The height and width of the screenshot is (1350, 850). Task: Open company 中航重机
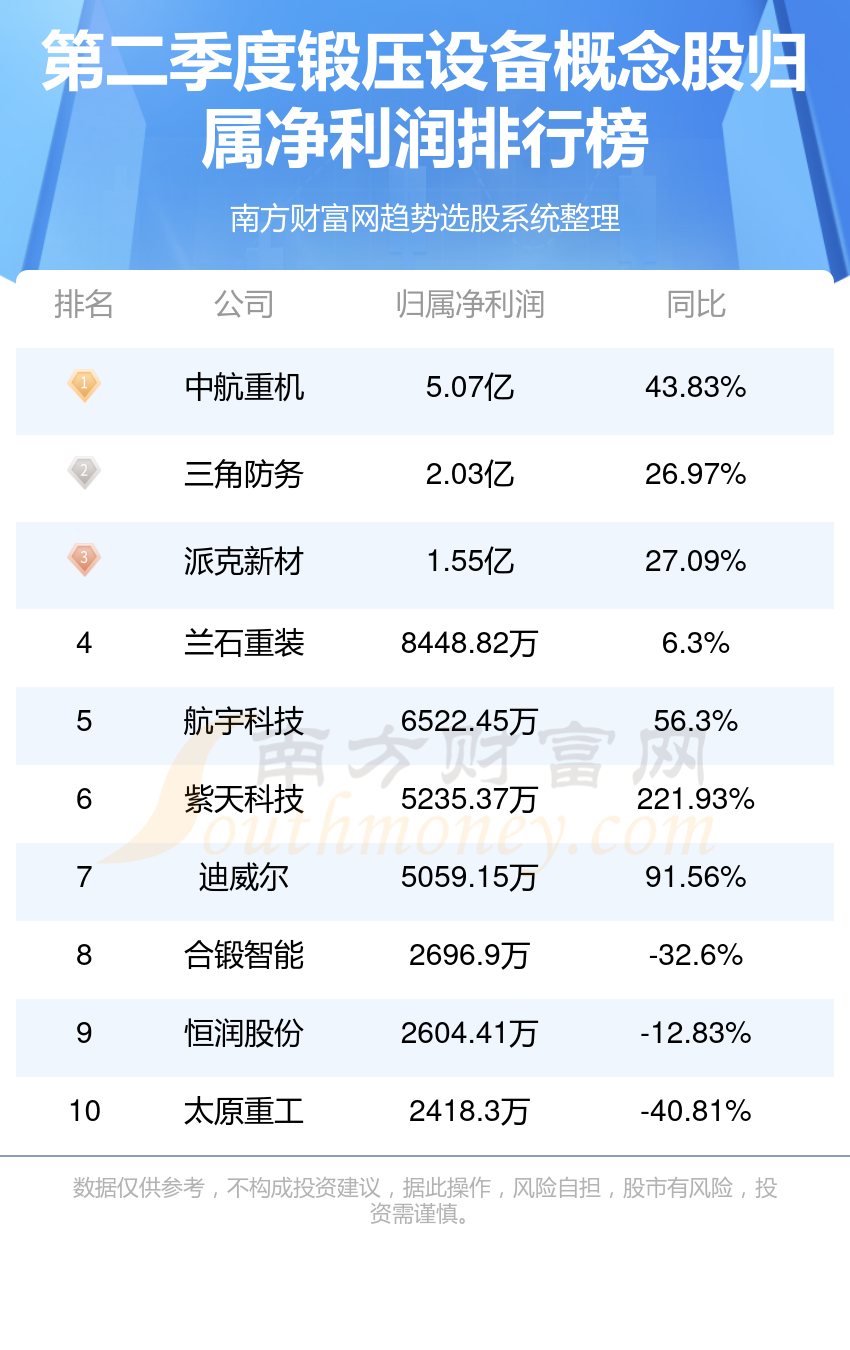244,387
